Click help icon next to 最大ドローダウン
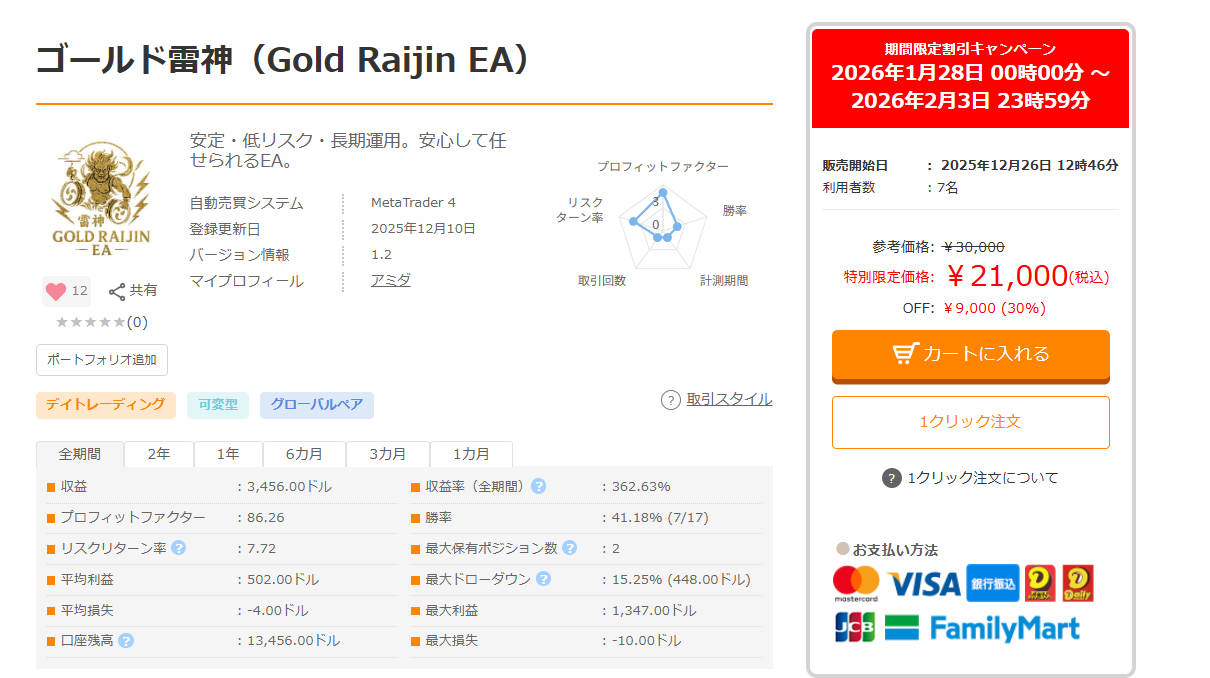1210x678 pixels. [543, 579]
